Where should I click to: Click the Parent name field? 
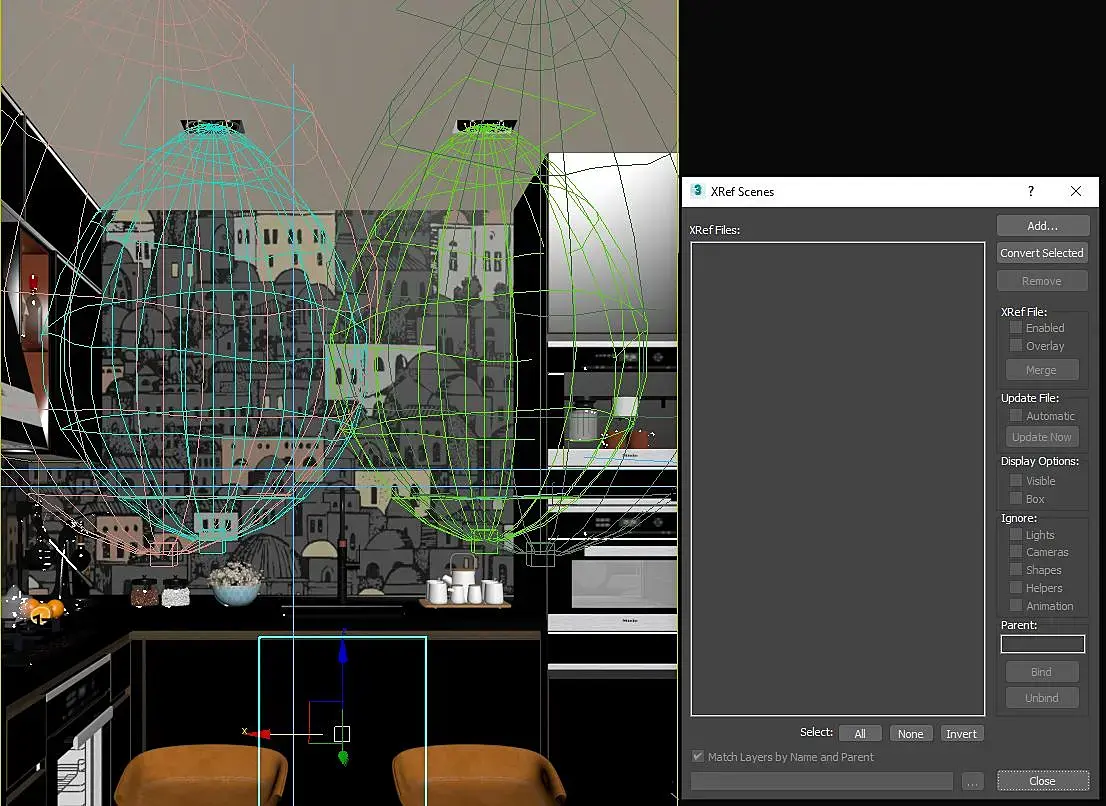(1043, 644)
